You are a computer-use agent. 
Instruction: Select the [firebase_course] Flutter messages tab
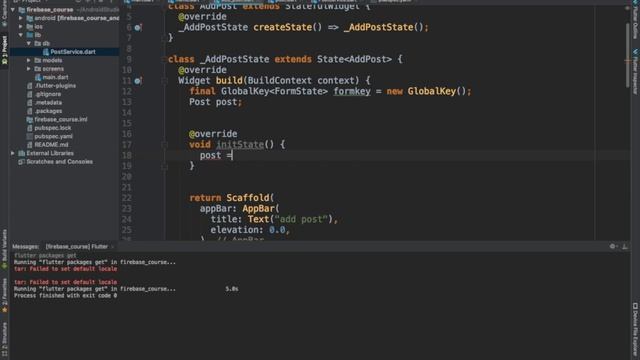pyautogui.click(x=77, y=247)
